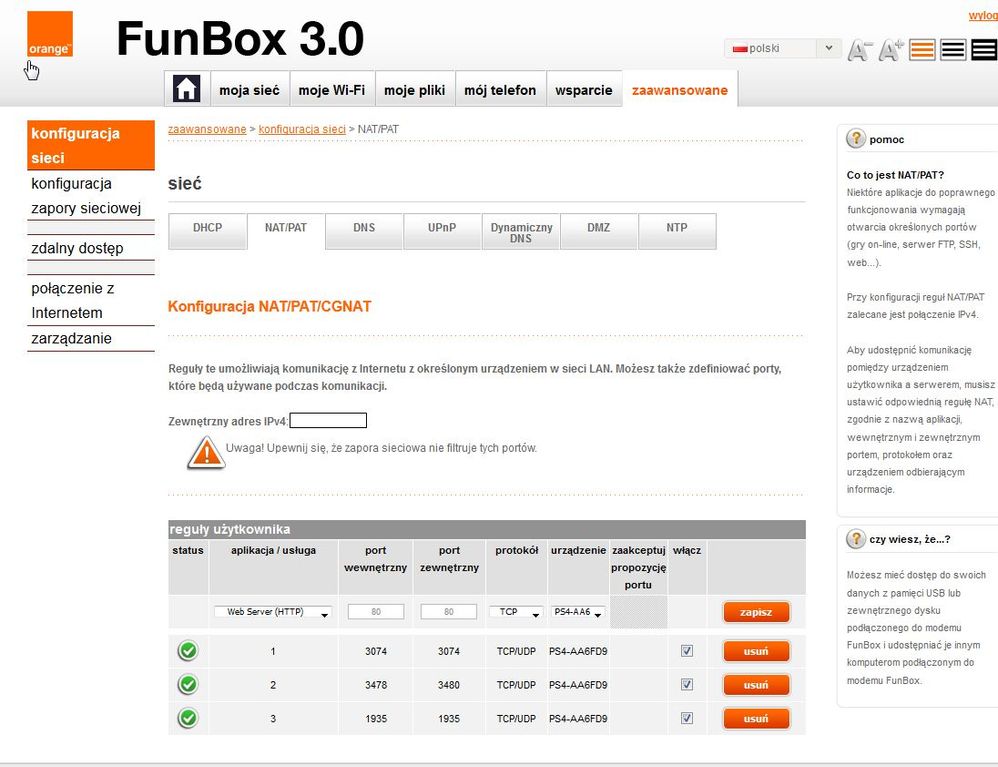Switch to the DHCP tab
The image size is (998, 767).
207,228
